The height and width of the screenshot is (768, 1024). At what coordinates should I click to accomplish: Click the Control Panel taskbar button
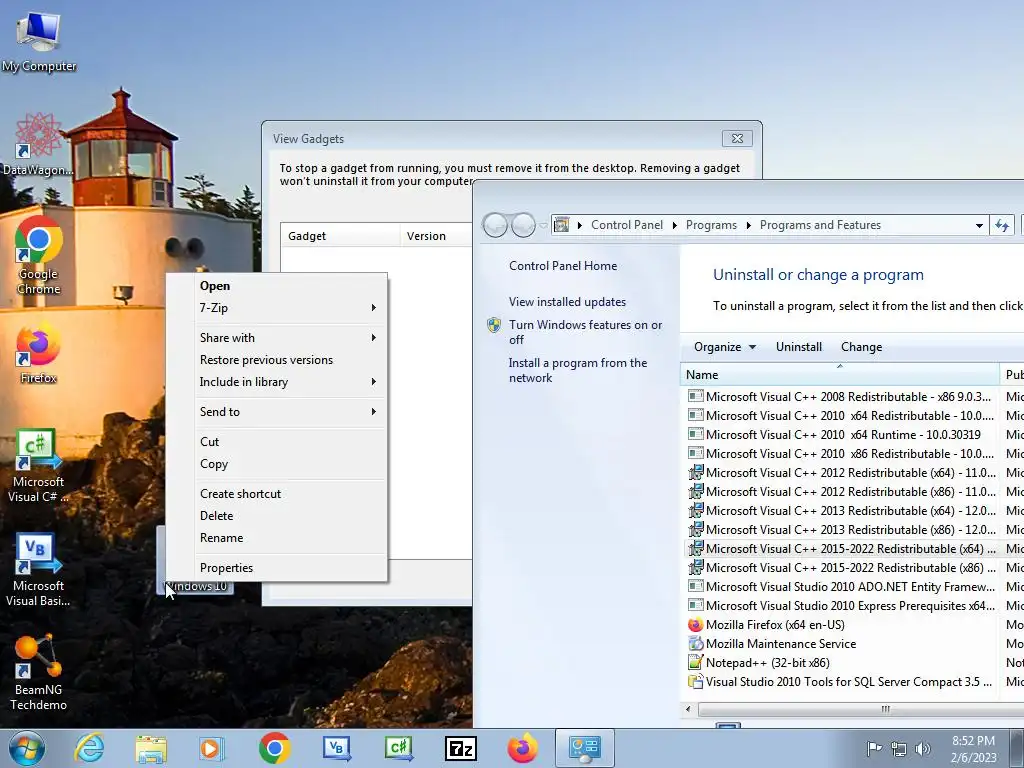tap(584, 748)
